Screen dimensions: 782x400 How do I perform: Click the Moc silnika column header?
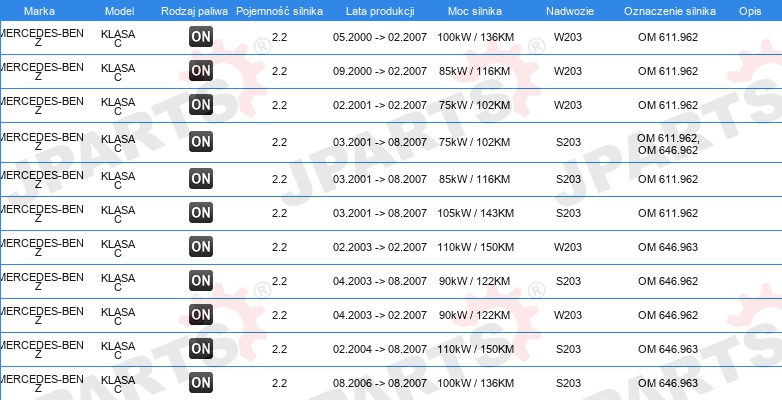coord(475,11)
